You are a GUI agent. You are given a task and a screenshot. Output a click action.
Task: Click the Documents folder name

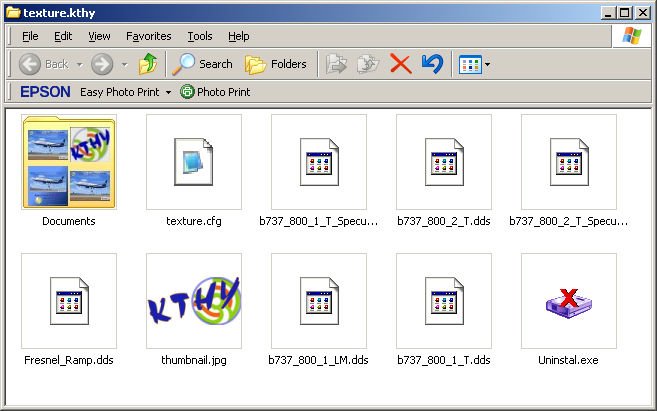pyautogui.click(x=69, y=221)
